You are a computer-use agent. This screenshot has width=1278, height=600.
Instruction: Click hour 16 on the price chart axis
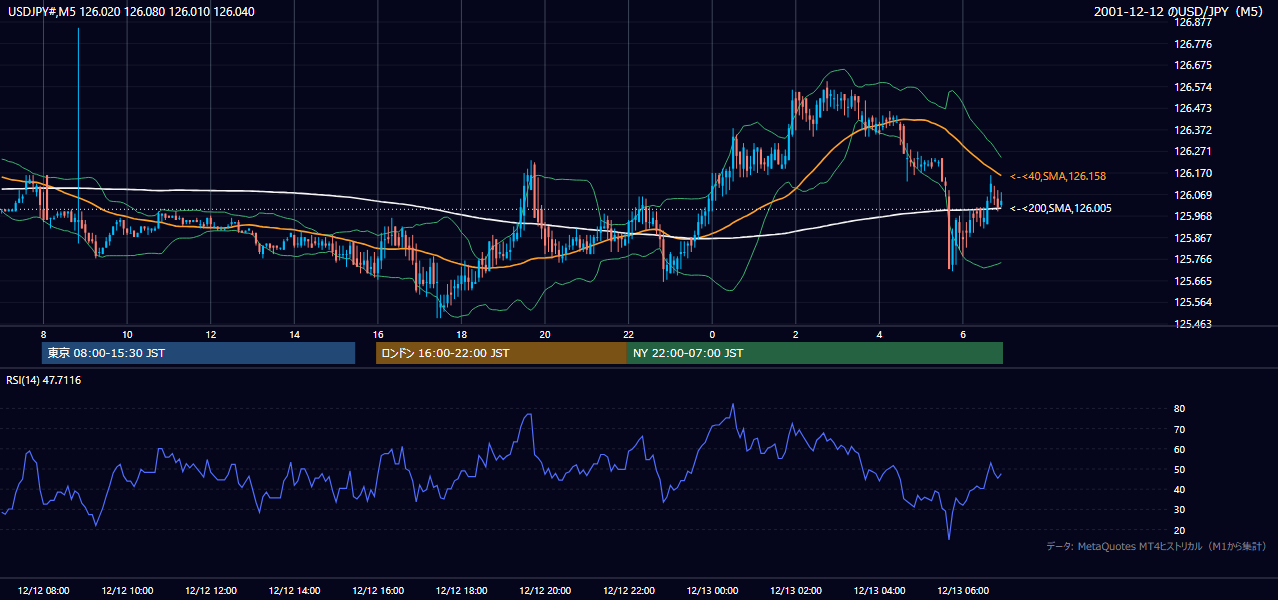tap(378, 334)
